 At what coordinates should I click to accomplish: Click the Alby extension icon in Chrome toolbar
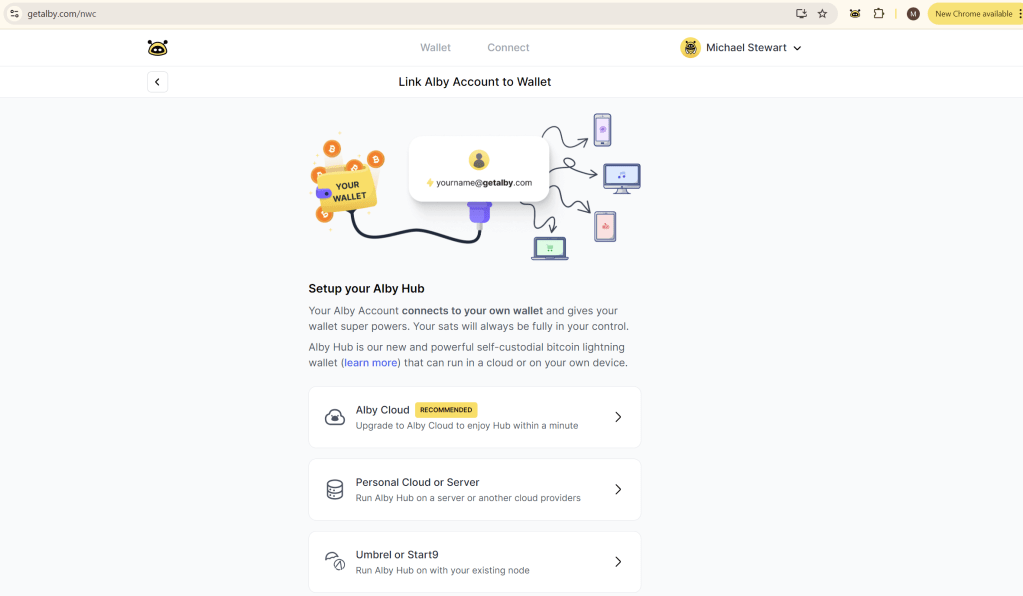click(855, 14)
